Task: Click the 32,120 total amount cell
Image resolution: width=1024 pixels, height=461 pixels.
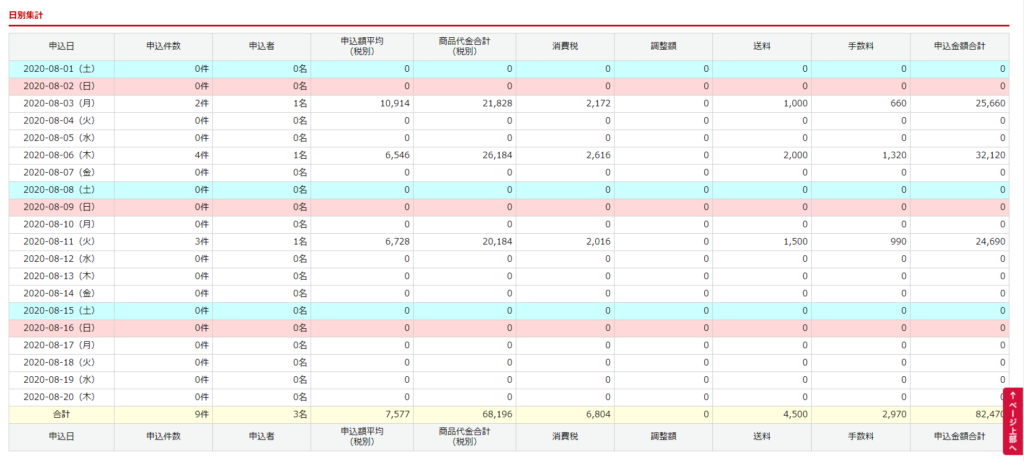Action: [x=959, y=155]
